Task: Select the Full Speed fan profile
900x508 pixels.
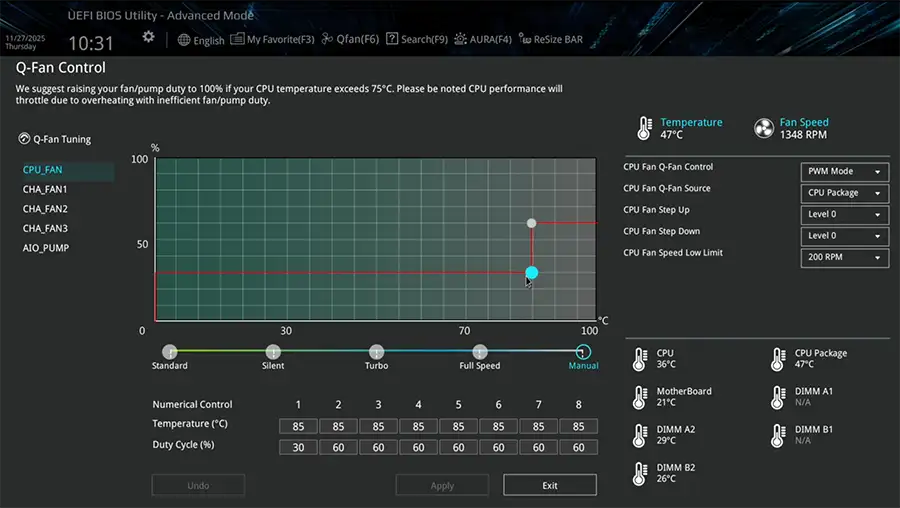Action: click(x=480, y=352)
